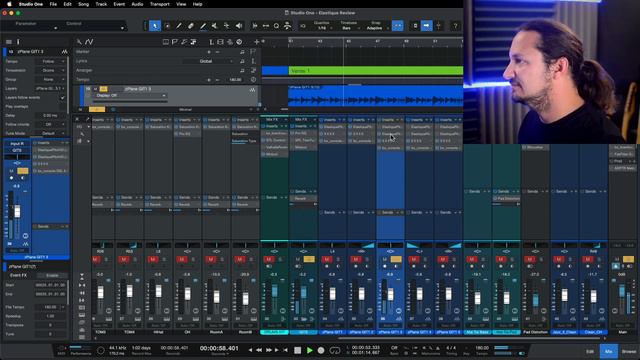640x360 pixels.
Task: Click the waveform icon on zPlane GIT1 3 track header
Action: 252,89
